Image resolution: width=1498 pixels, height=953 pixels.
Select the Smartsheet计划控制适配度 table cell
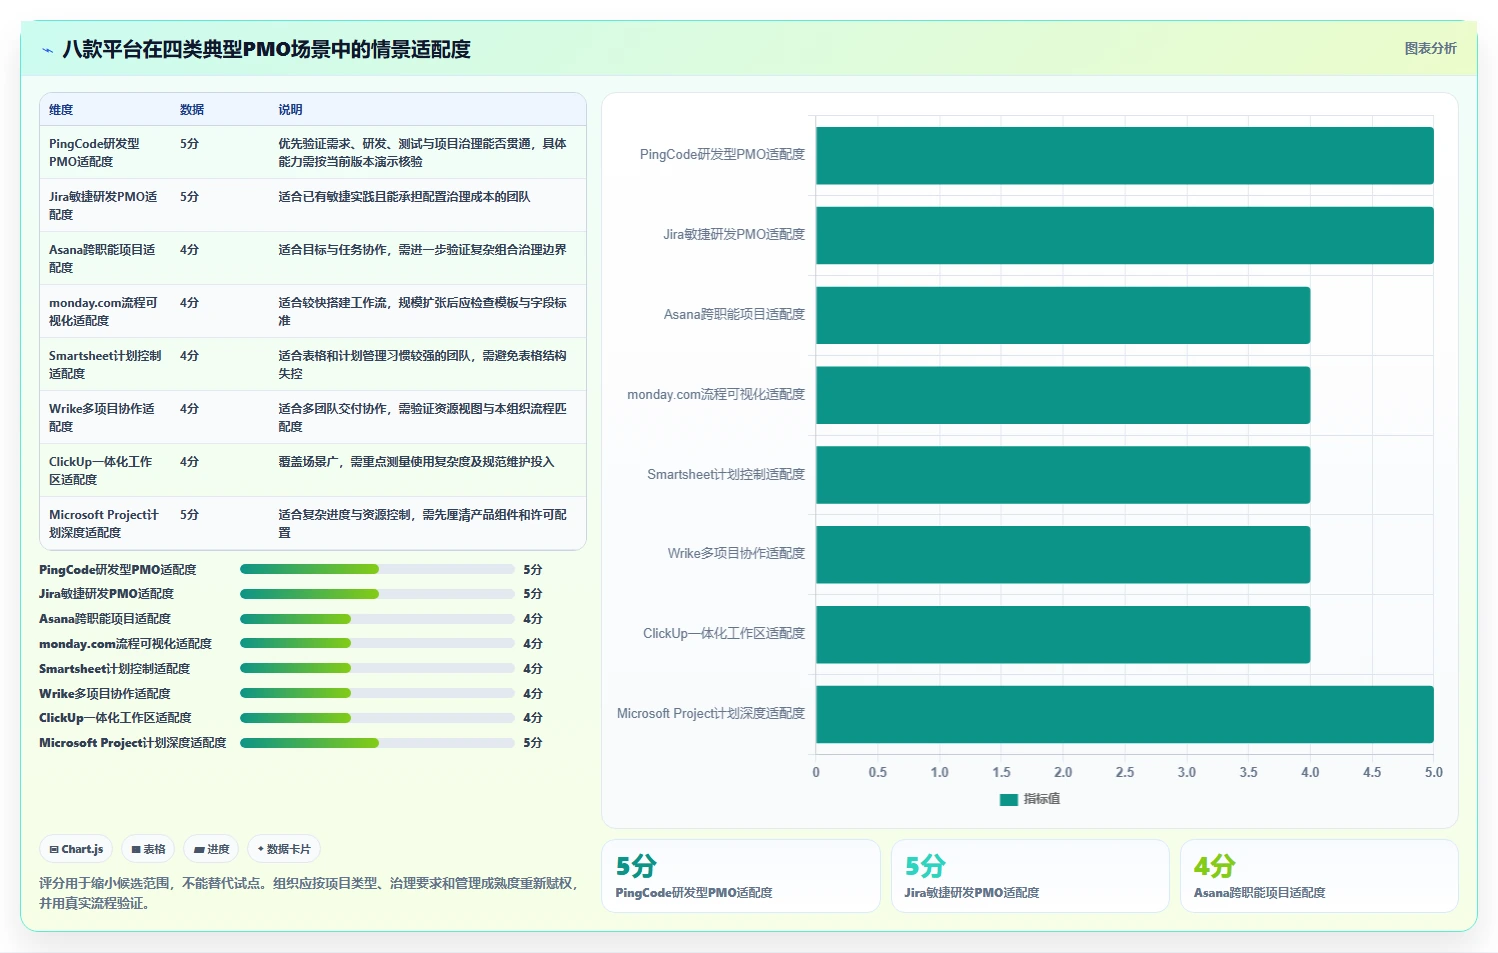[x=105, y=364]
